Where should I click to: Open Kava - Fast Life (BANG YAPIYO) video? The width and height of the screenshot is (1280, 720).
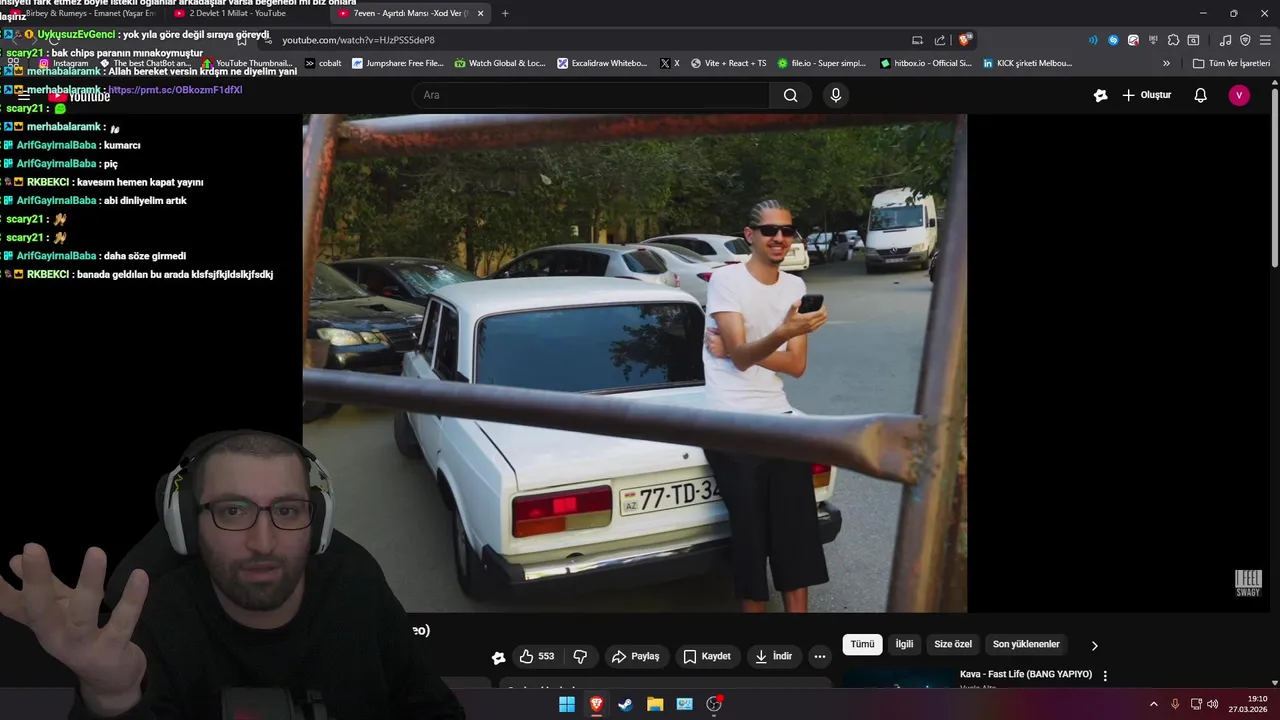tap(1026, 674)
